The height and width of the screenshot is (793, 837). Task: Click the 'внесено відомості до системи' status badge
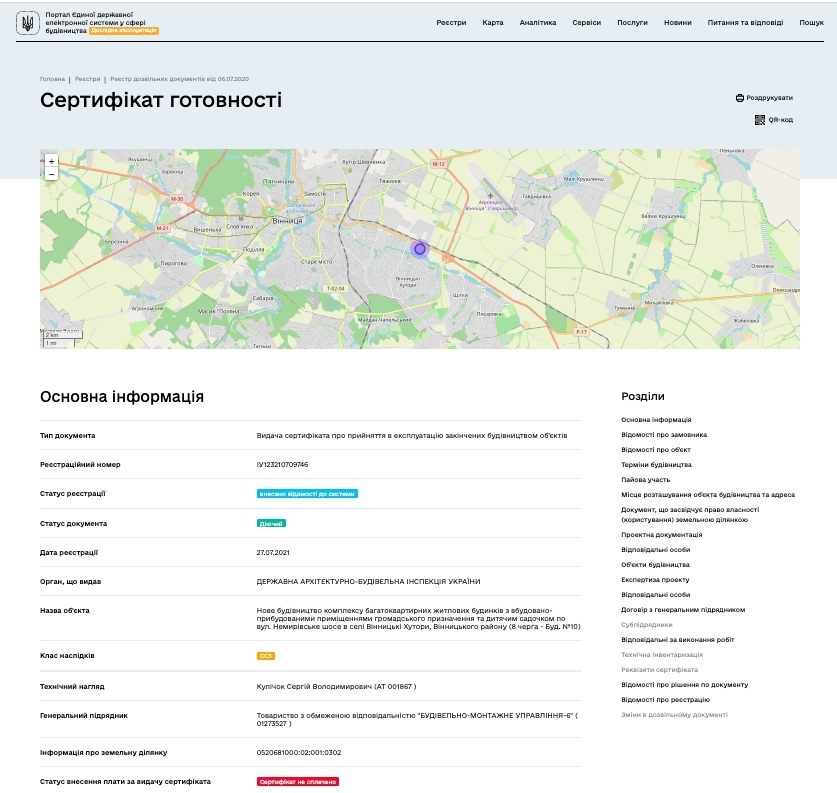[x=307, y=494]
